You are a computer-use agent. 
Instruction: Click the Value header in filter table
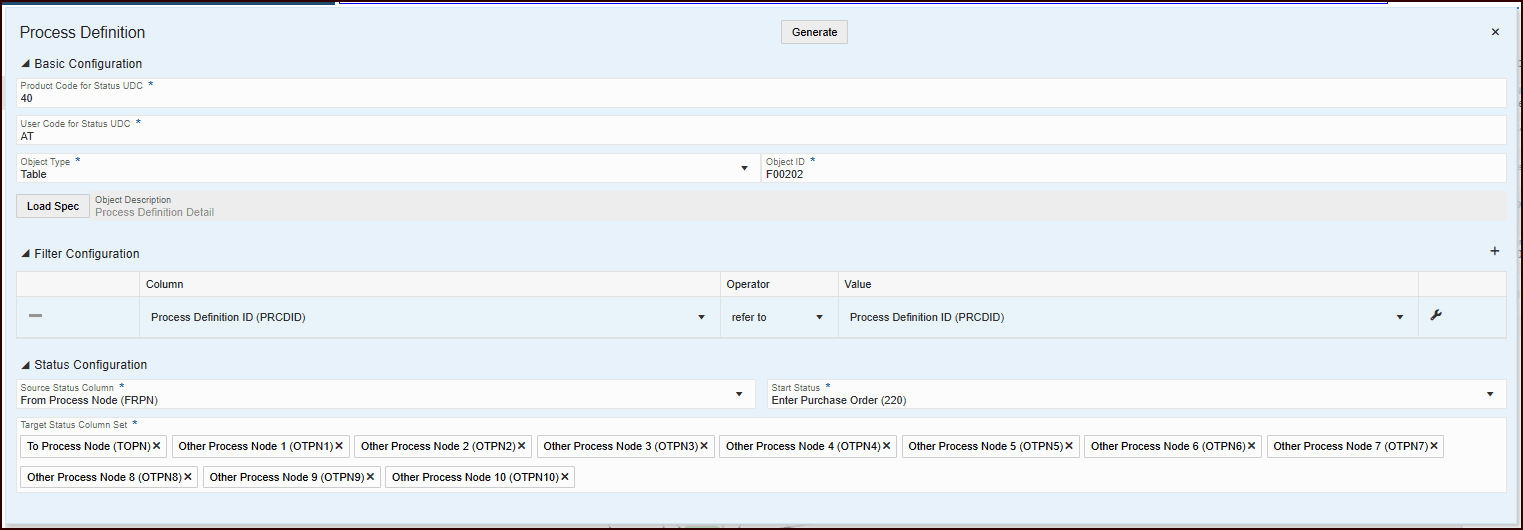(x=858, y=284)
